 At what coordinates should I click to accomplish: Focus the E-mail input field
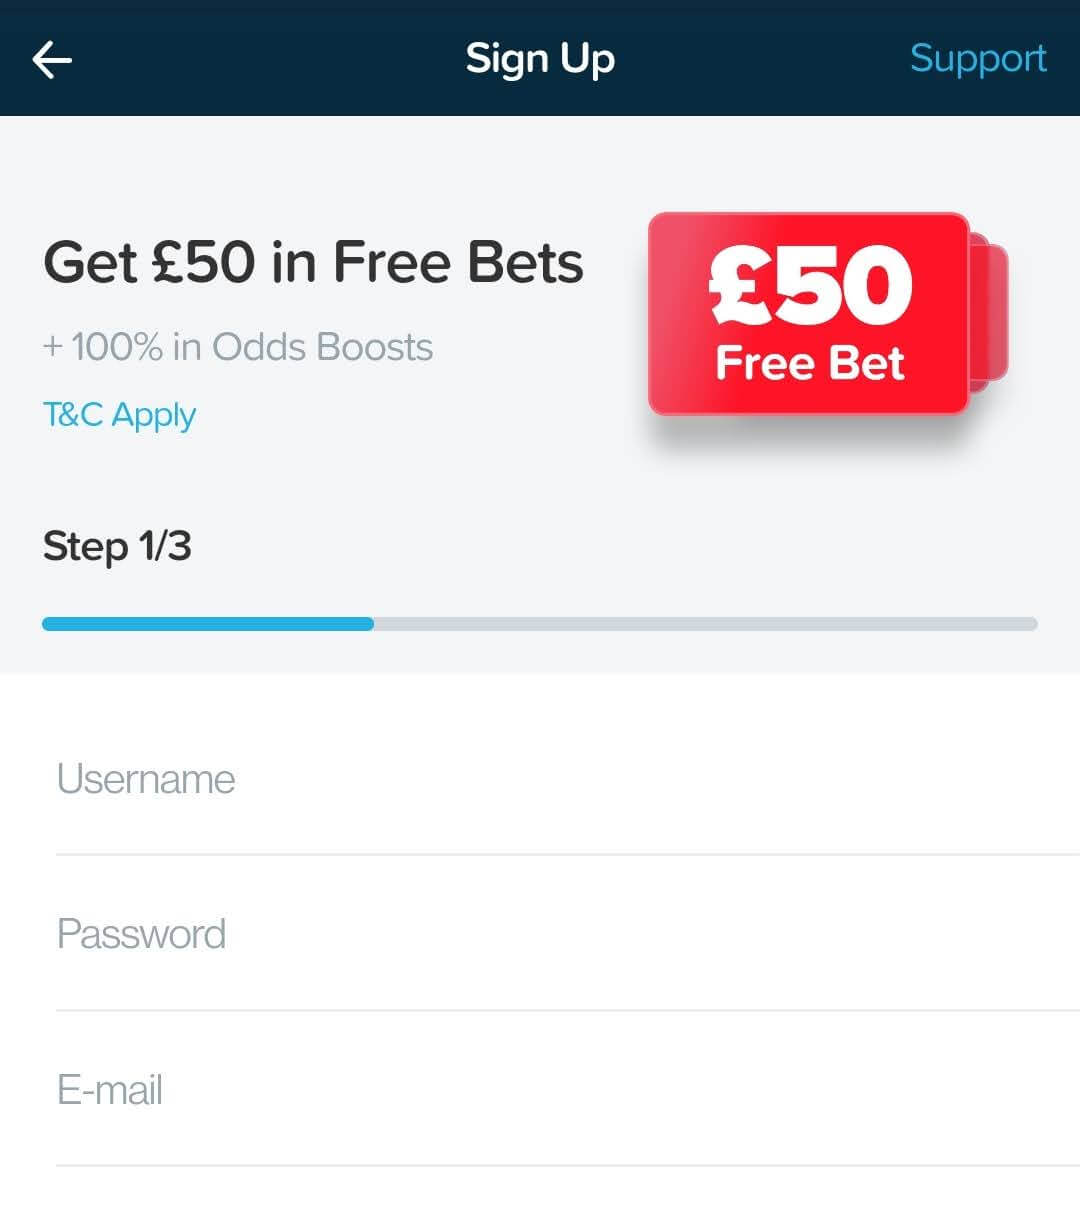pyautogui.click(x=568, y=1089)
